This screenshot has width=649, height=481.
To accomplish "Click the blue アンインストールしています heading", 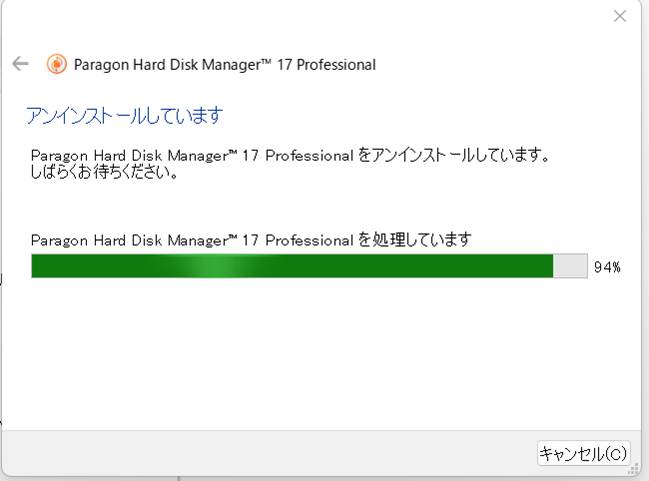I will pos(124,116).
